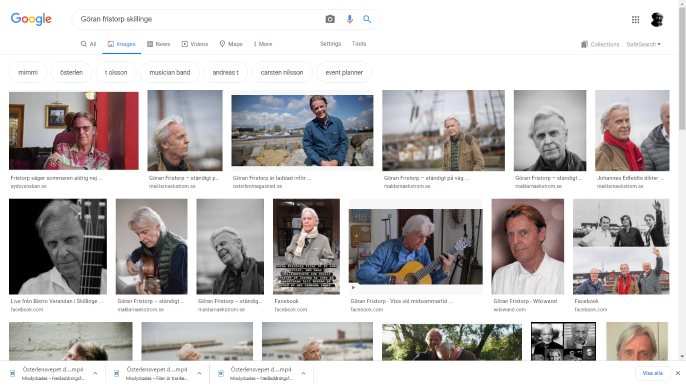Open the More search categories menu

pyautogui.click(x=262, y=44)
